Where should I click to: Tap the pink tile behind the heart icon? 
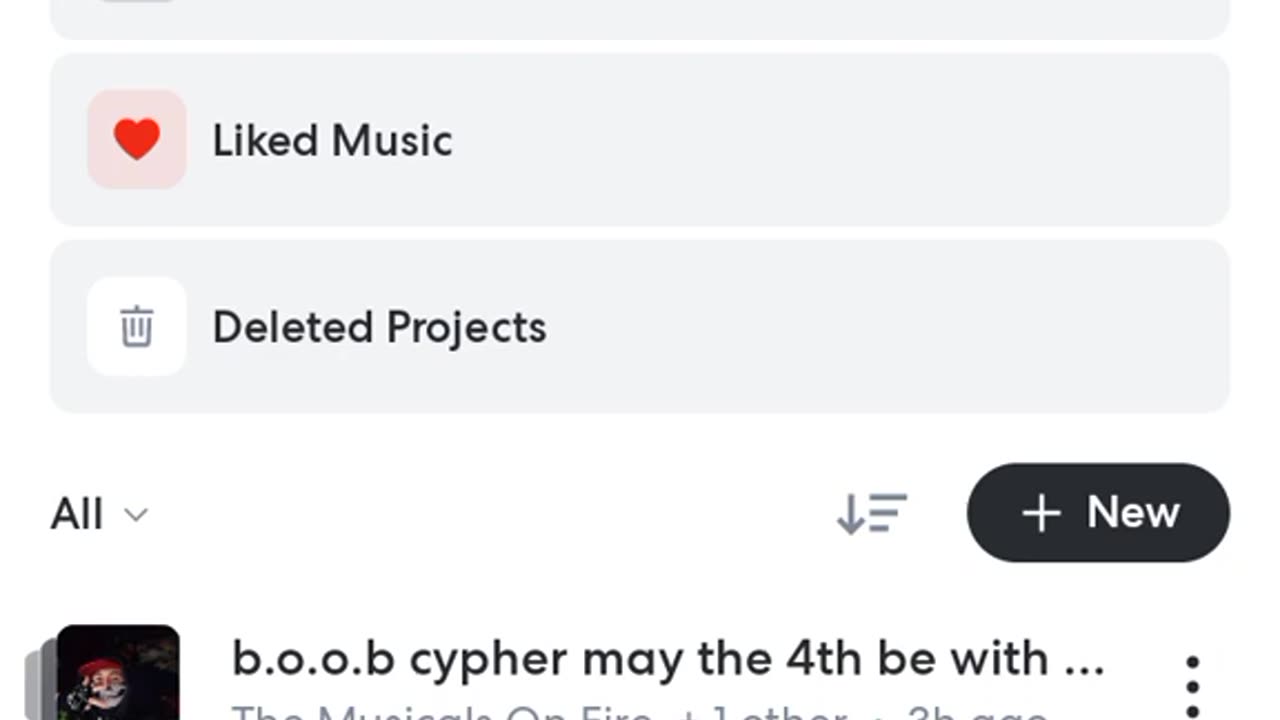click(137, 139)
